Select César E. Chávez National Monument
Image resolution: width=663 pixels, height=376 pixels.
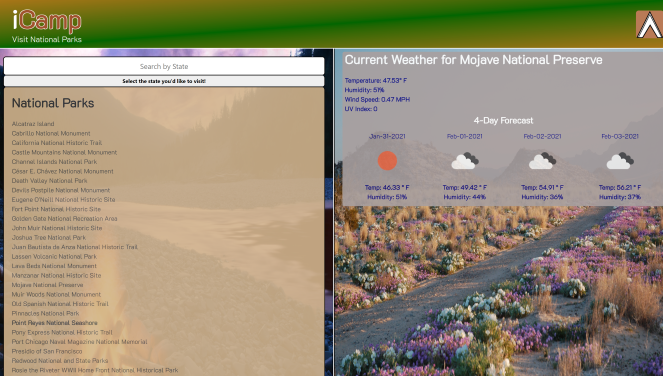(63, 171)
